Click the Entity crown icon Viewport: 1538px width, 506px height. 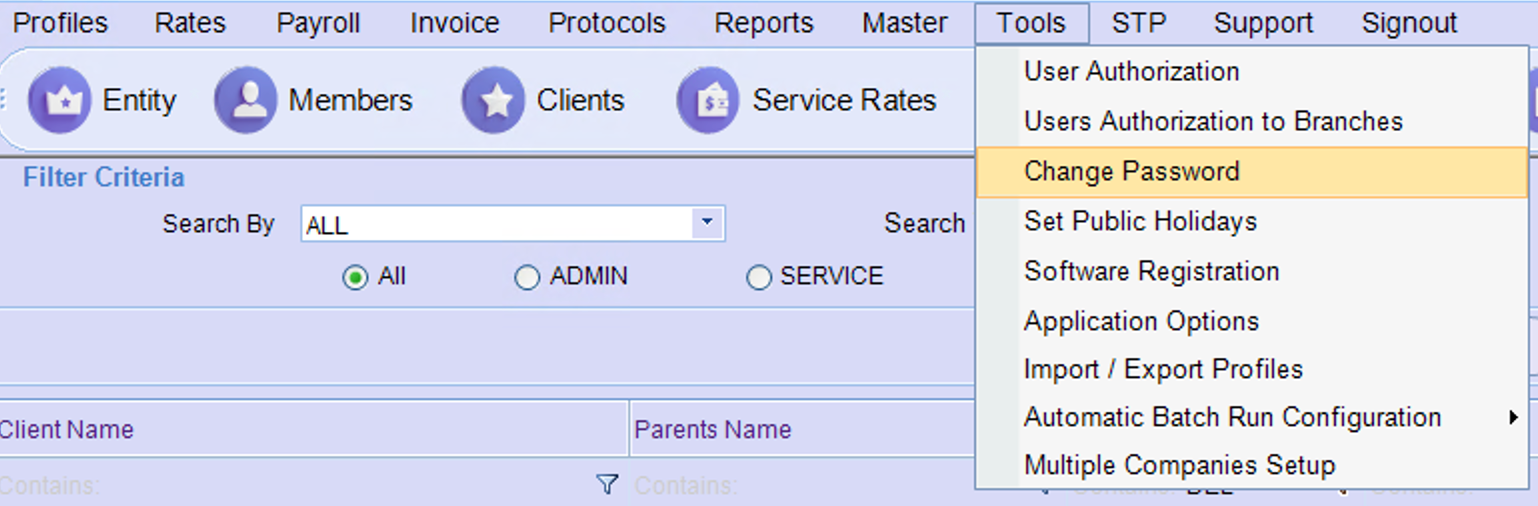click(x=59, y=100)
